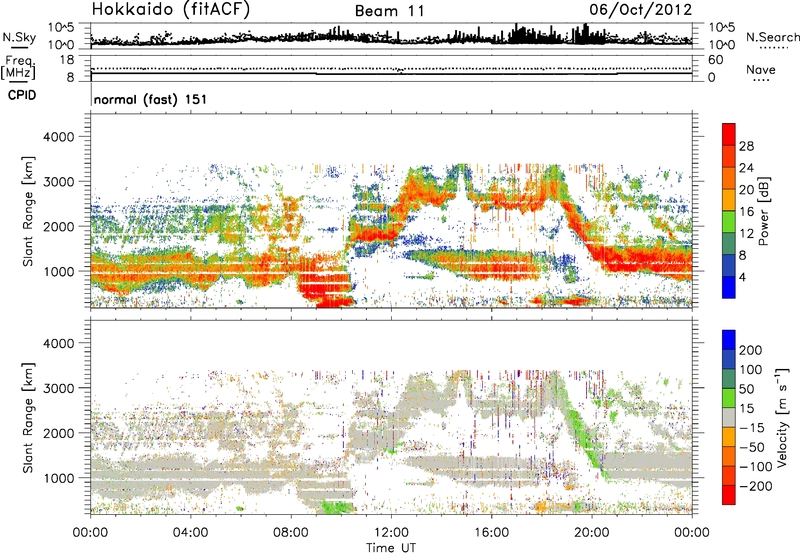Click the "20:00" time tick label
The height and width of the screenshot is (554, 800).
pos(591,533)
